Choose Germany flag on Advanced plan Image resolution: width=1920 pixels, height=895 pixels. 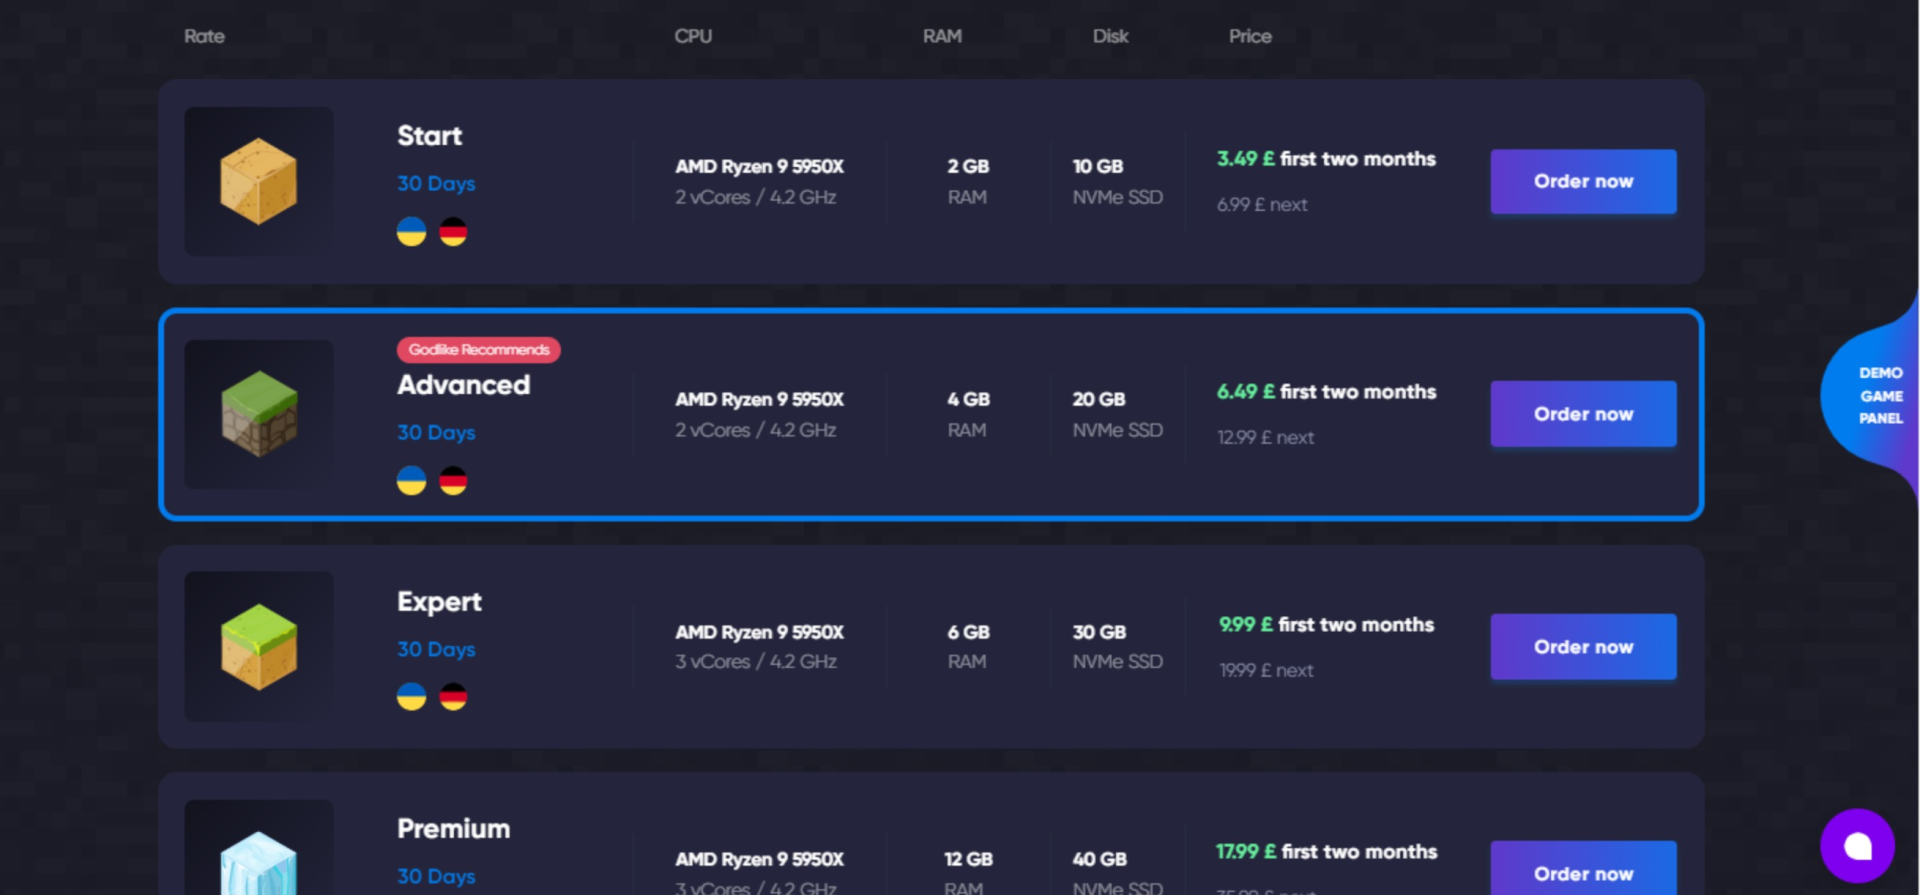(x=453, y=481)
